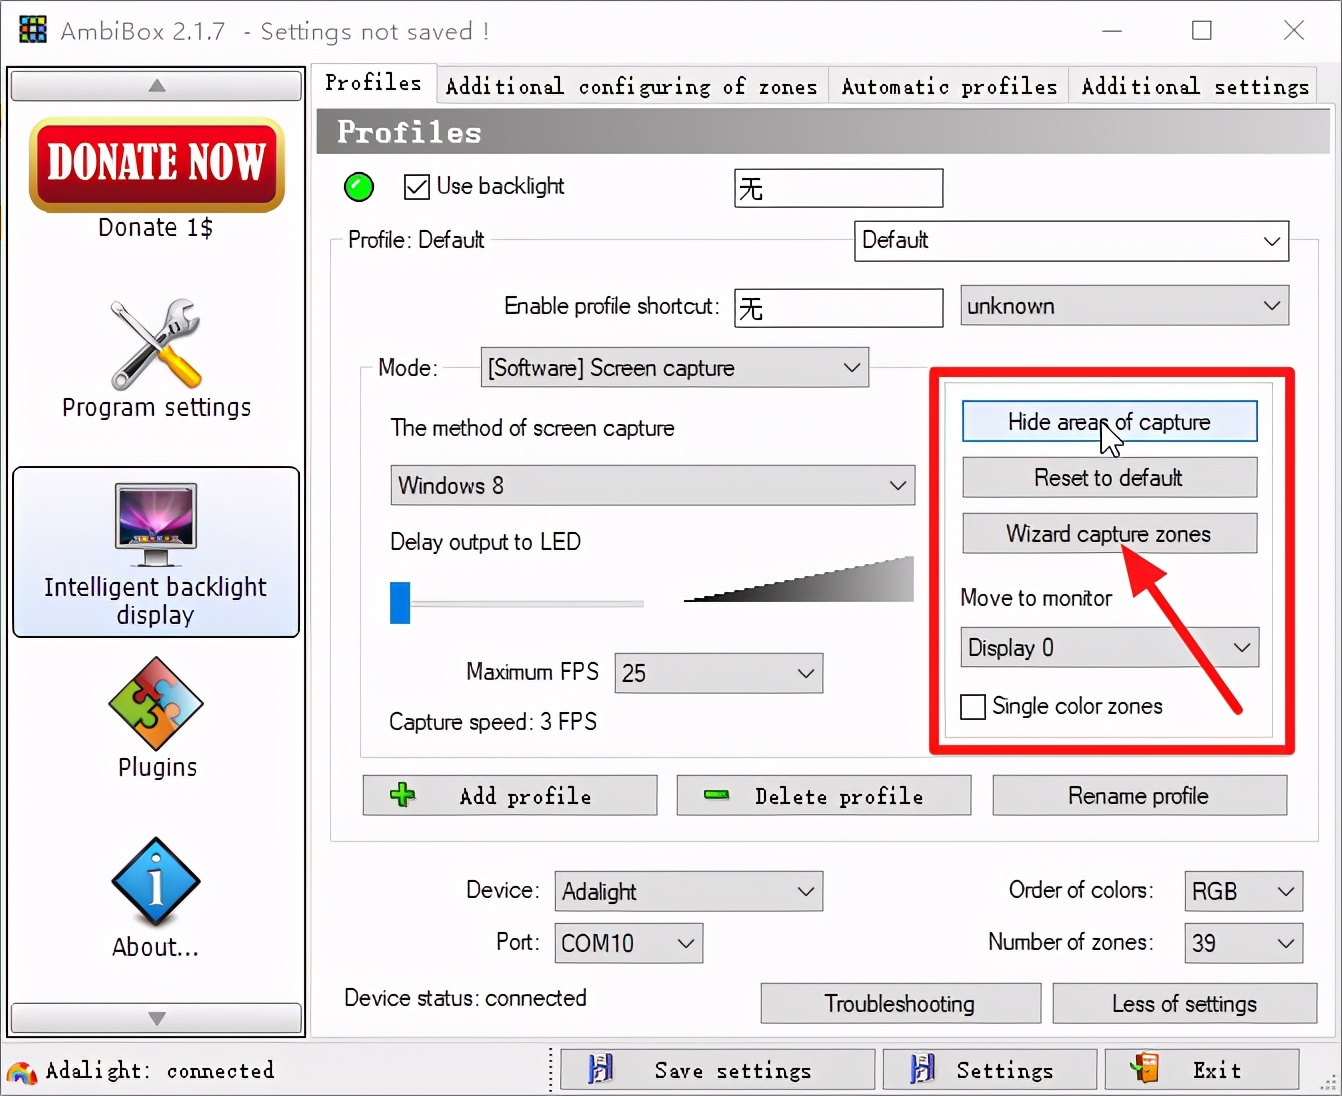Click the AmbiBox title bar app icon
1342x1096 pixels.
pyautogui.click(x=33, y=30)
